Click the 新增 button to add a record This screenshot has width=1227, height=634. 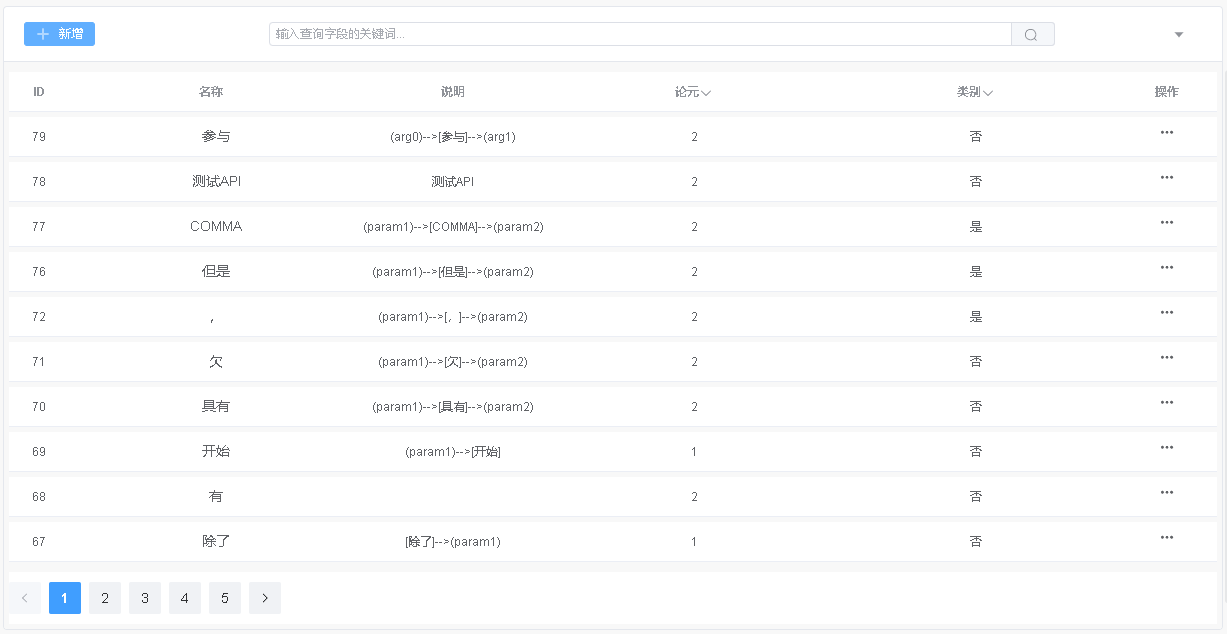click(59, 33)
